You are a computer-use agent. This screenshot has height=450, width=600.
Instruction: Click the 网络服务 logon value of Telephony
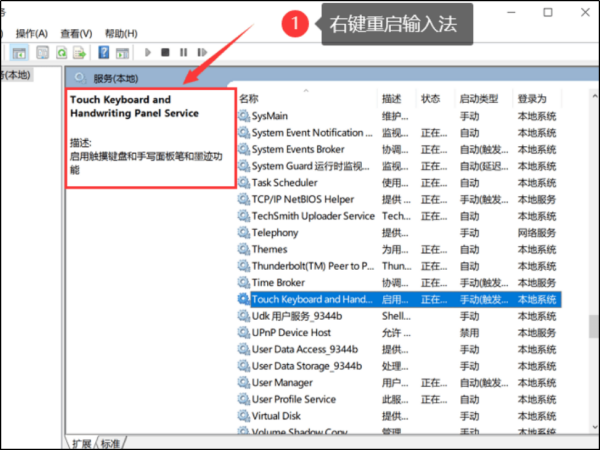537,233
